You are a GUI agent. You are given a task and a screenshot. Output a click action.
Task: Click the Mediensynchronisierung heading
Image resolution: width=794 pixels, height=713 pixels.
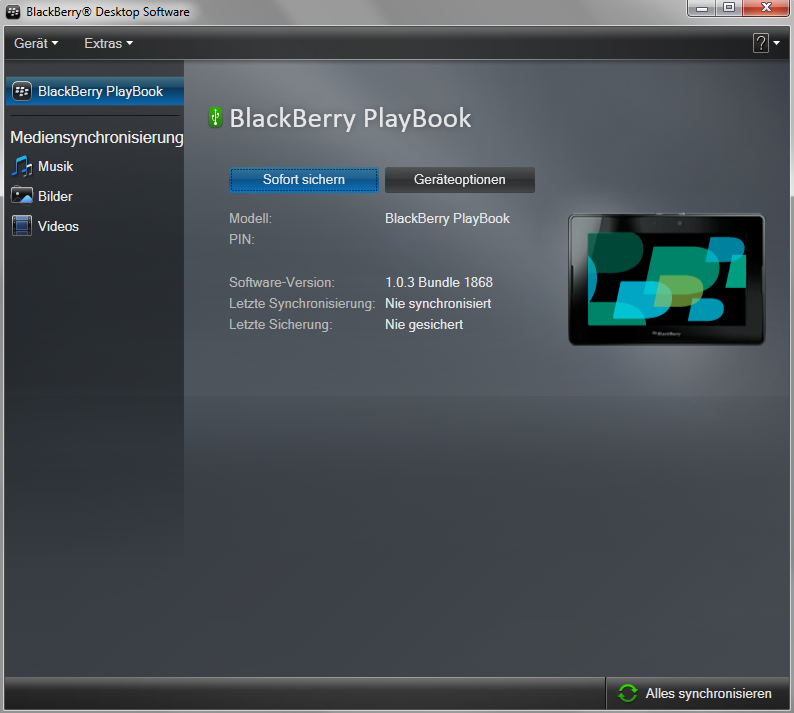[97, 137]
